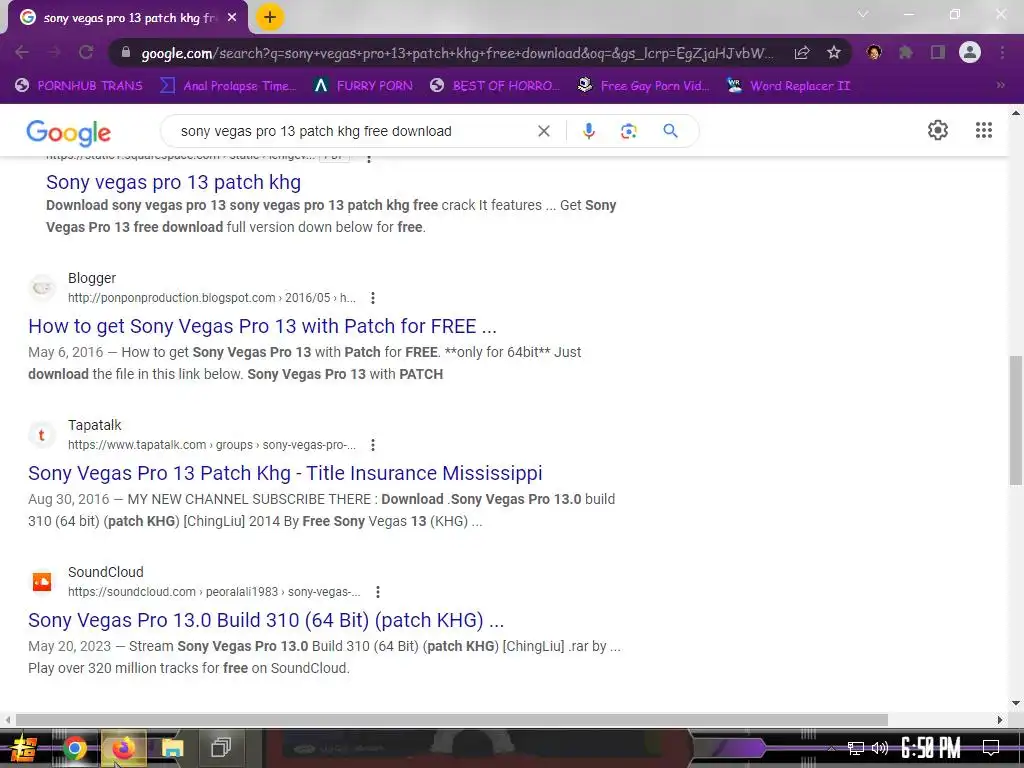Open the volume control in system tray
Viewport: 1024px width, 768px height.
880,748
